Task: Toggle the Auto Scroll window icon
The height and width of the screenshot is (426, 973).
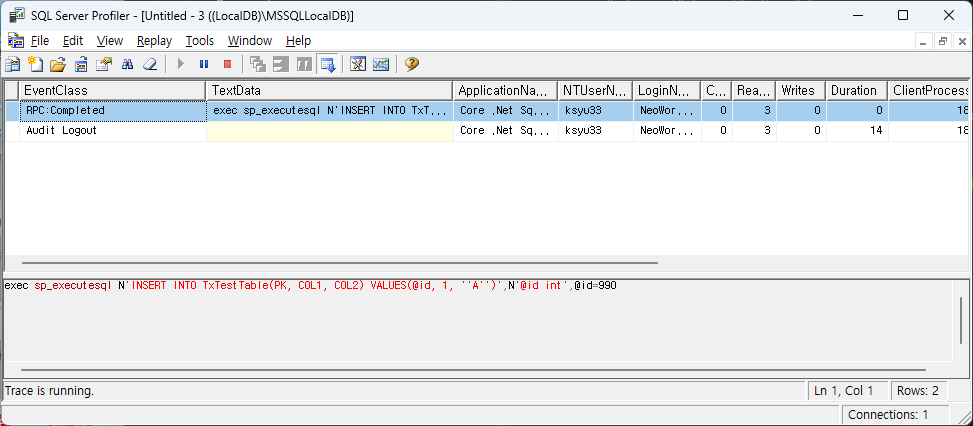Action: (x=327, y=64)
